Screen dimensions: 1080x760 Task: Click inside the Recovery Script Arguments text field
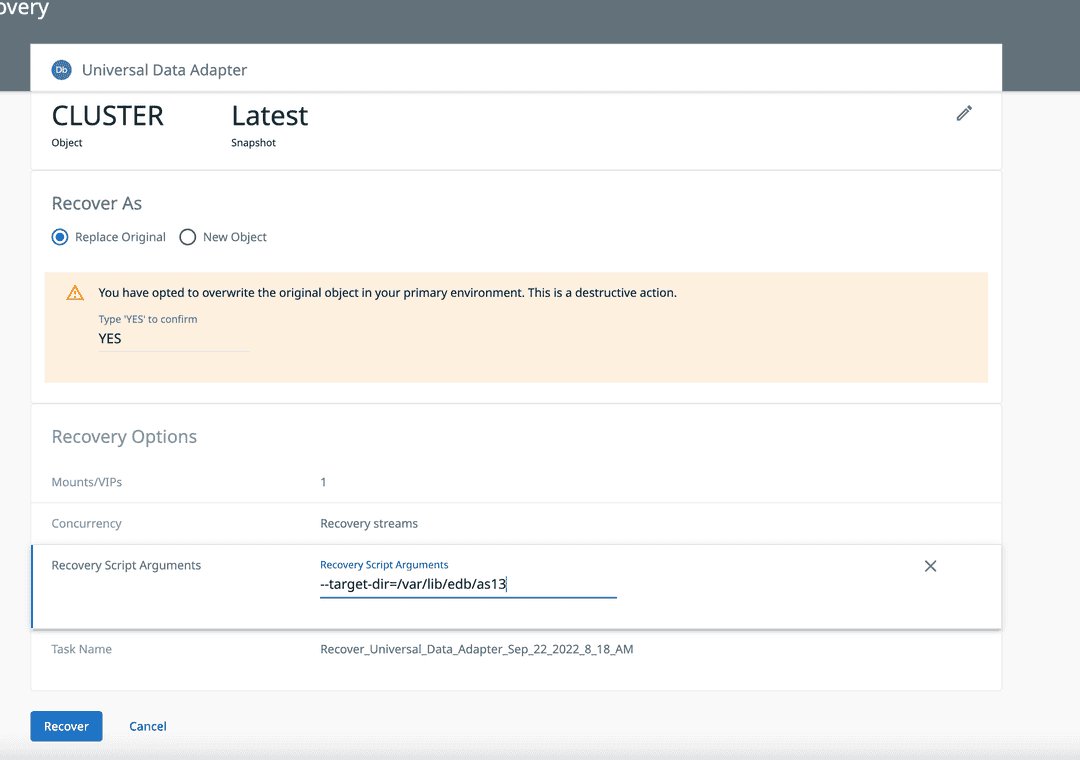tap(468, 584)
